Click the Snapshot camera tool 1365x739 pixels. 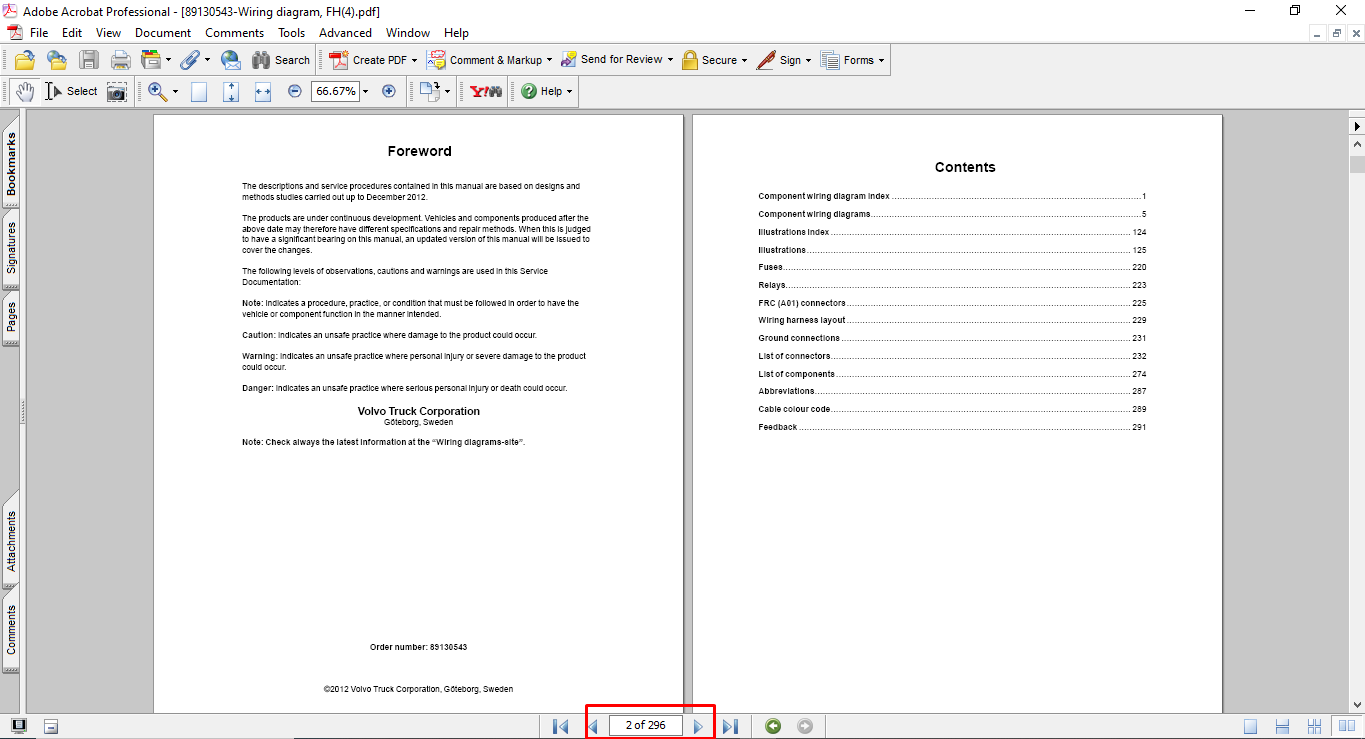coord(117,91)
